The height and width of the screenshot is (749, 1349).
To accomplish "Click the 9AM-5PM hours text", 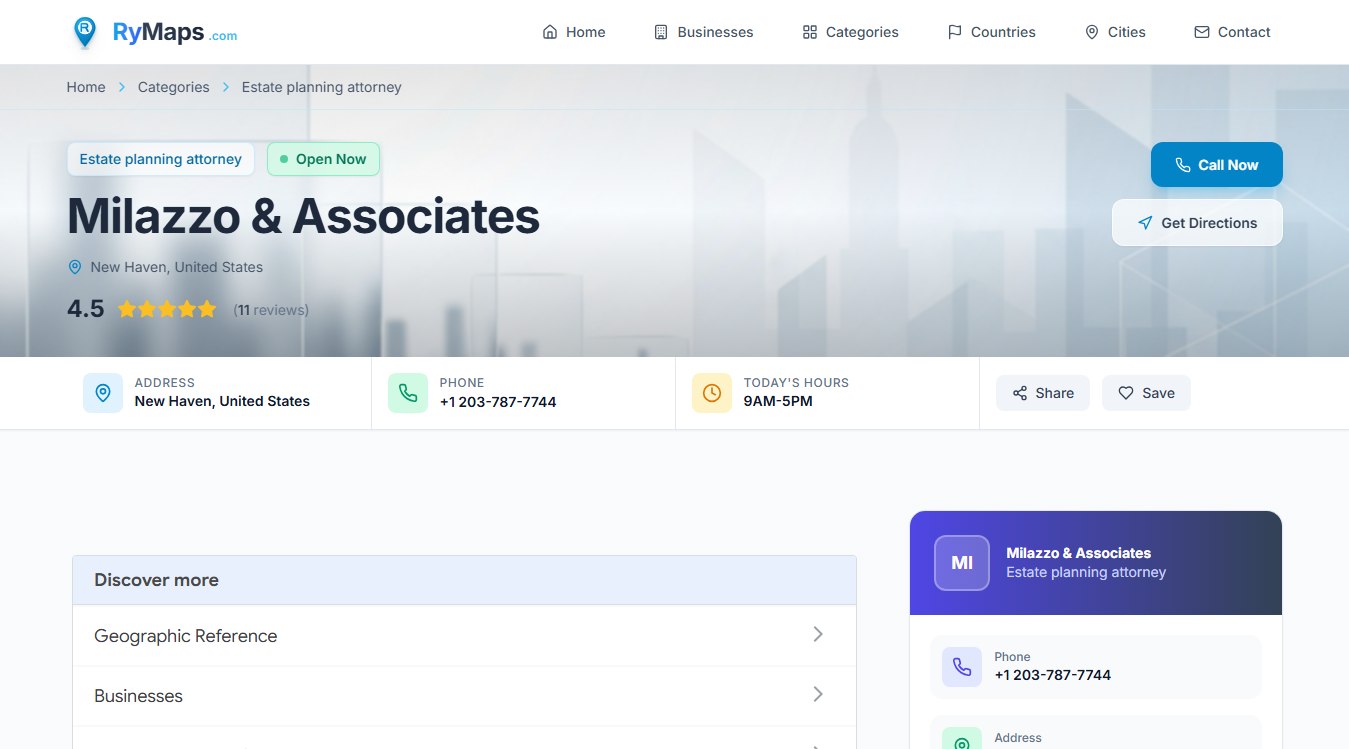I will tap(778, 401).
